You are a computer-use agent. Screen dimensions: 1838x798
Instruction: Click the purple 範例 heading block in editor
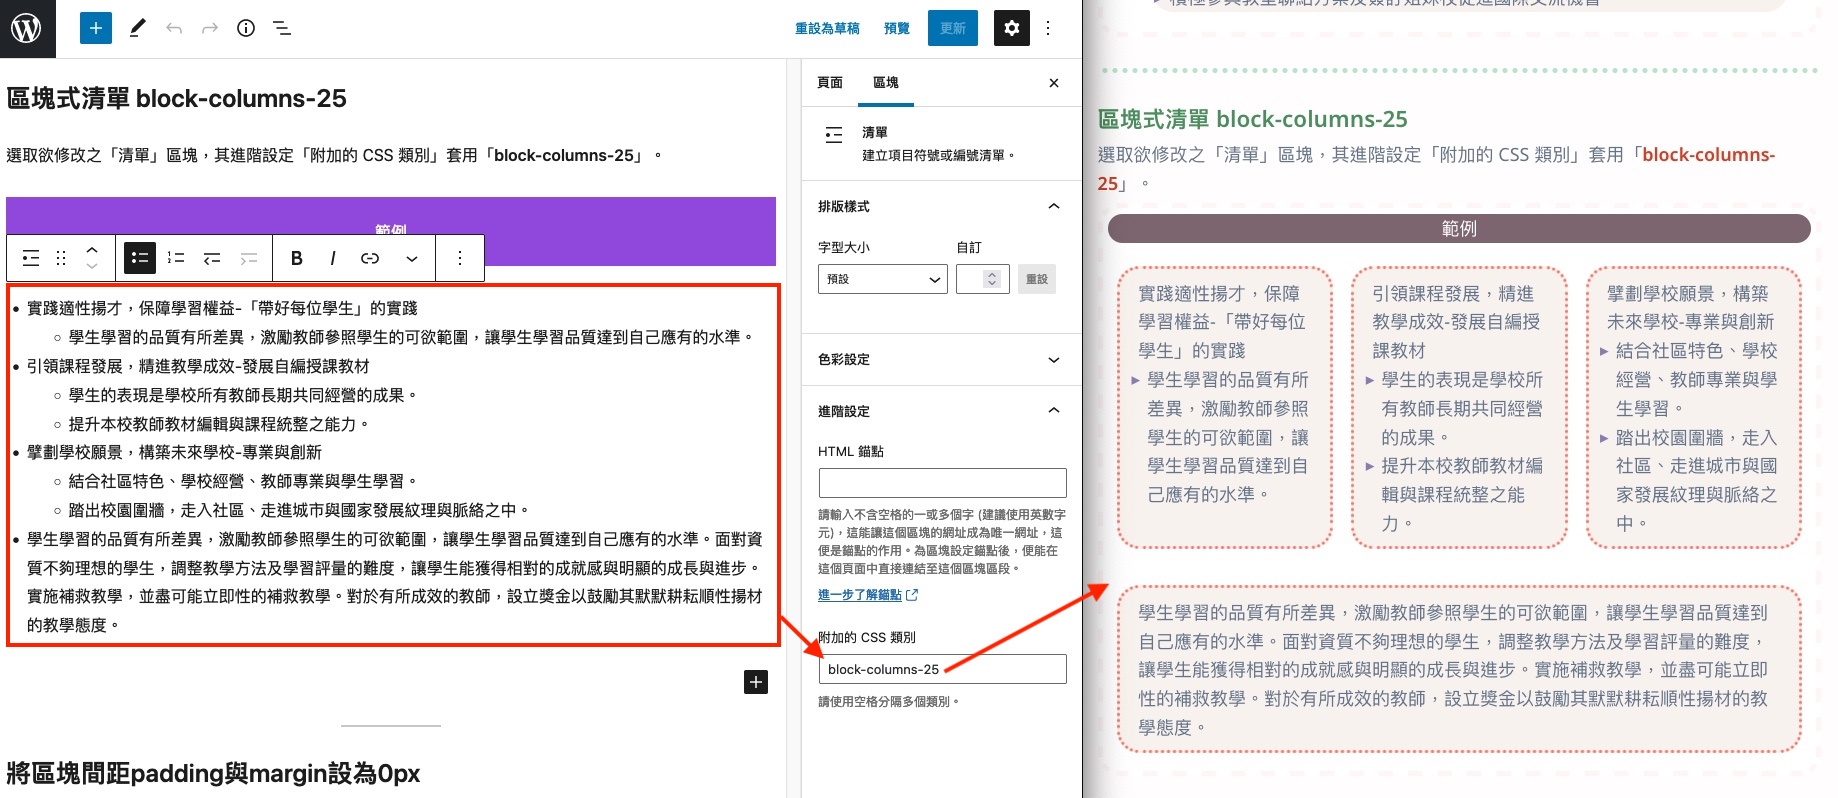pyautogui.click(x=391, y=231)
